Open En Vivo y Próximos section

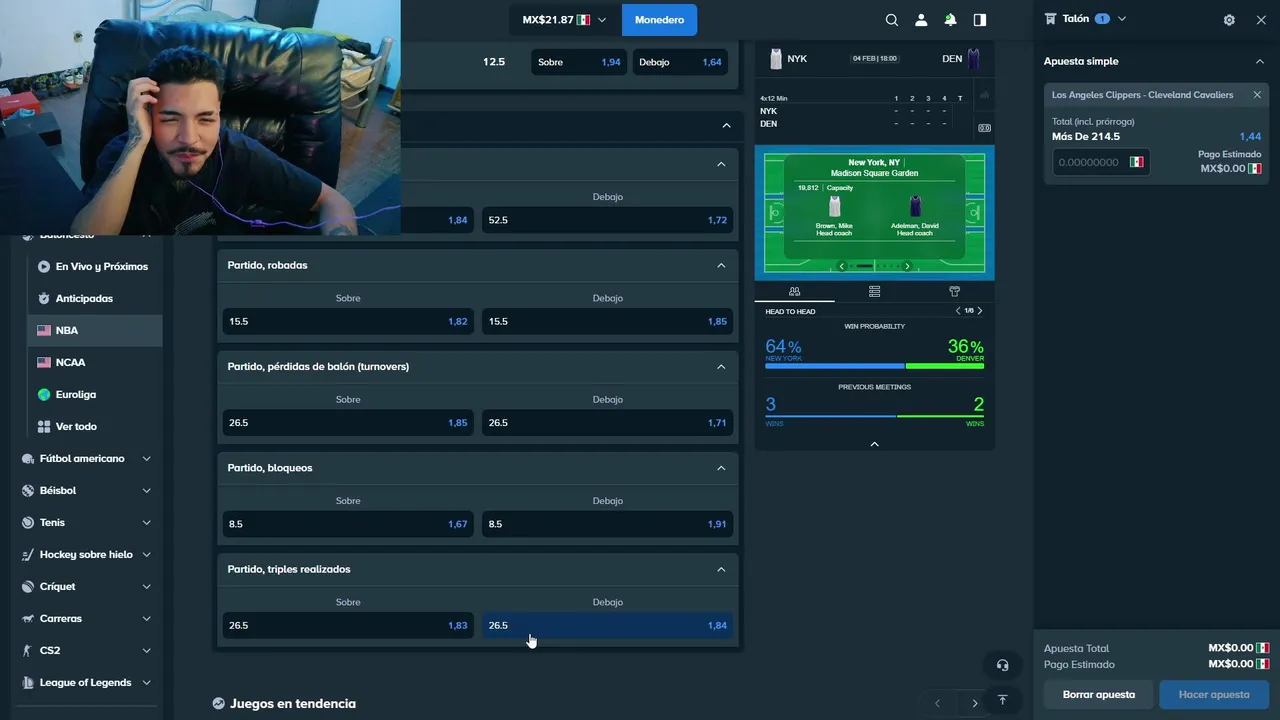pos(94,267)
